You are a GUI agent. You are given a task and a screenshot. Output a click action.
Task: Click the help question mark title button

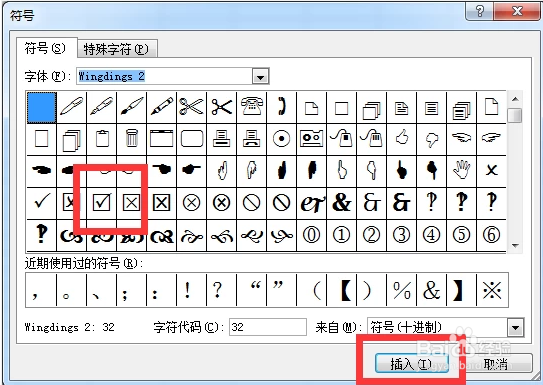[x=480, y=11]
